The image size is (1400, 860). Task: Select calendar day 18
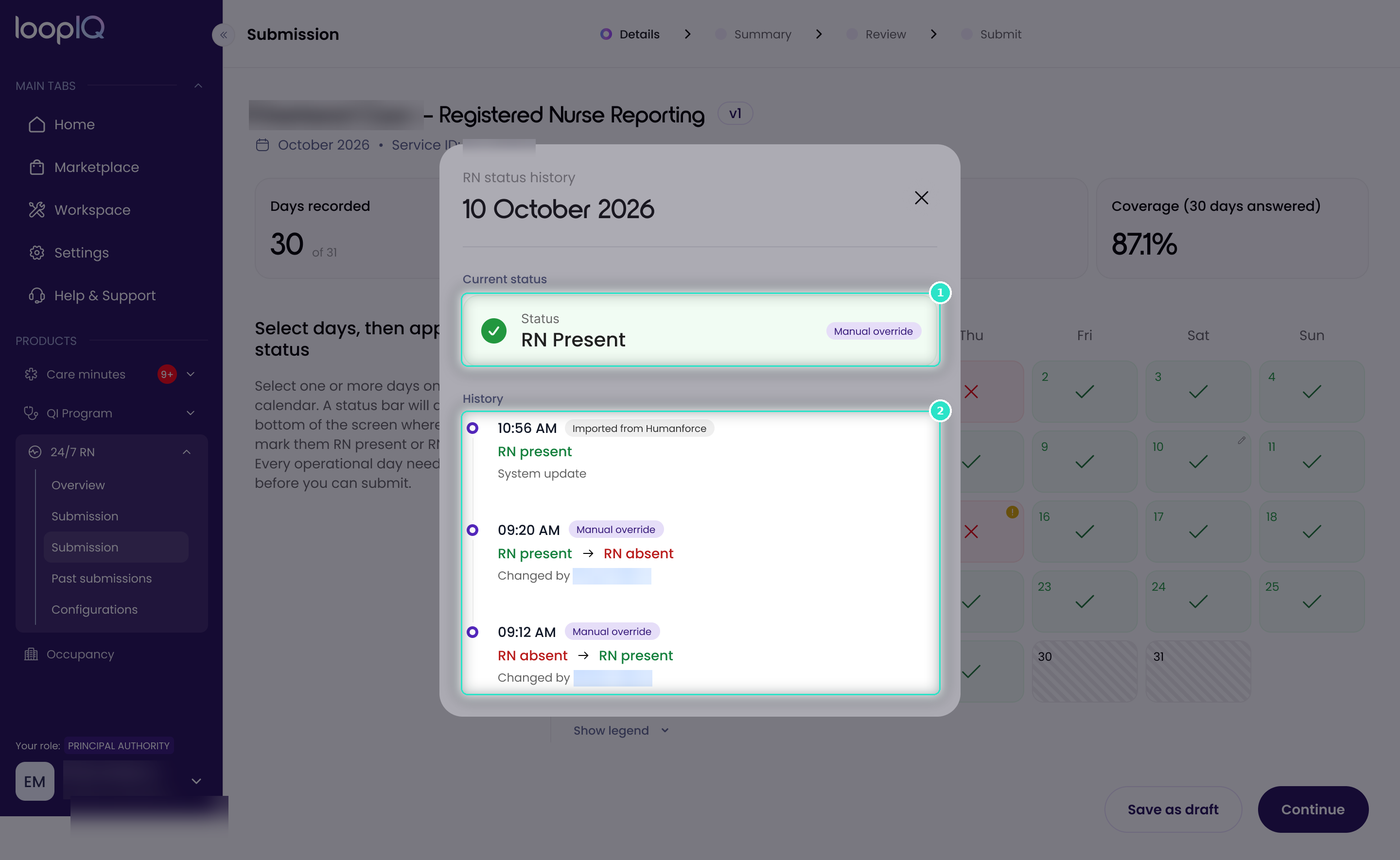(1312, 532)
